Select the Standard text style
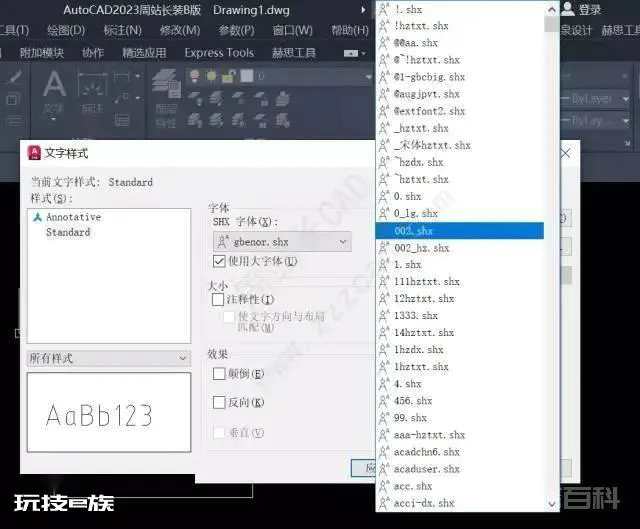The height and width of the screenshot is (529, 640). tap(68, 232)
